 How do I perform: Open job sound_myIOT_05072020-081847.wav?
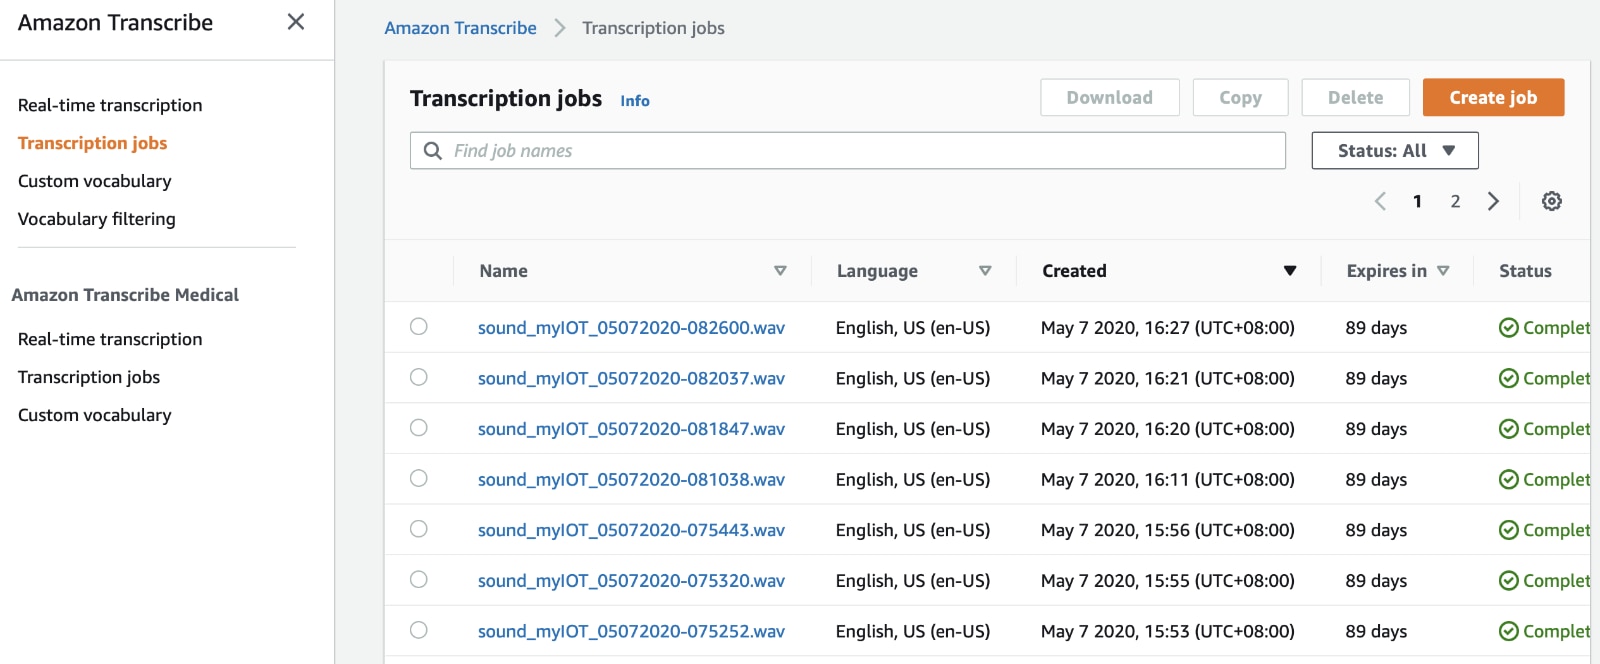[x=631, y=429]
